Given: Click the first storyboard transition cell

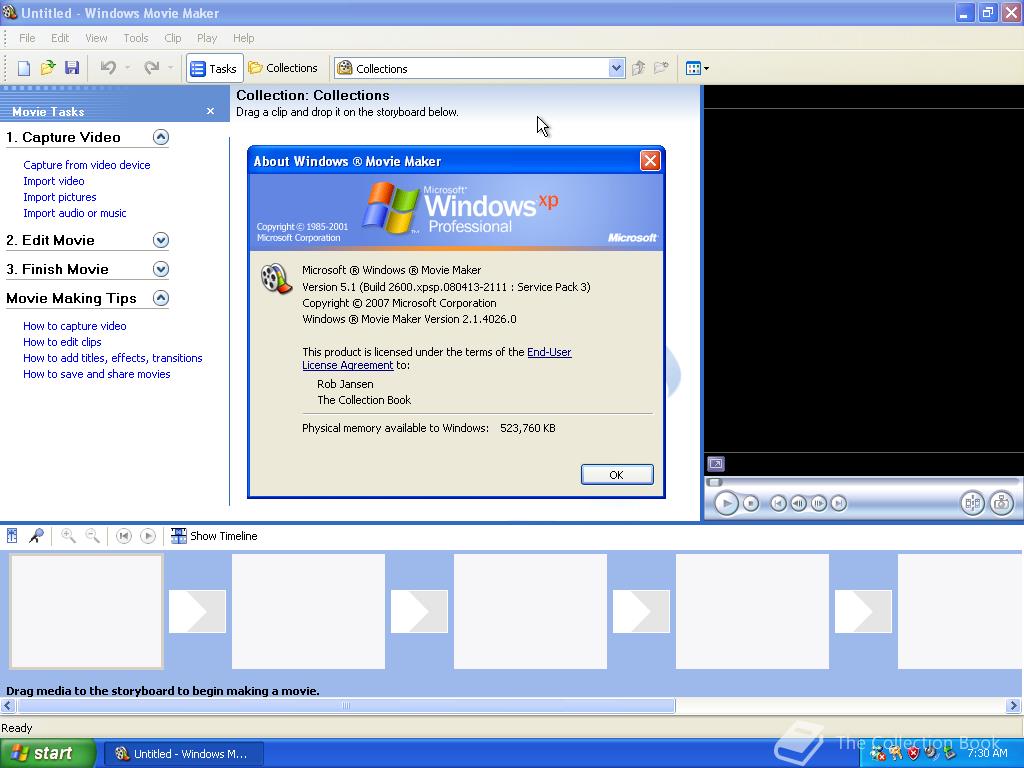Looking at the screenshot, I should coord(197,611).
